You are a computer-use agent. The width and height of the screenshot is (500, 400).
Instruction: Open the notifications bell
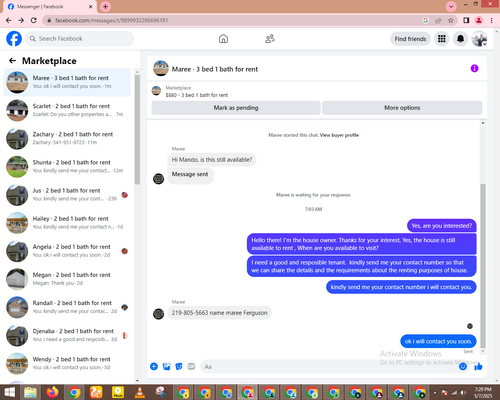click(x=460, y=39)
